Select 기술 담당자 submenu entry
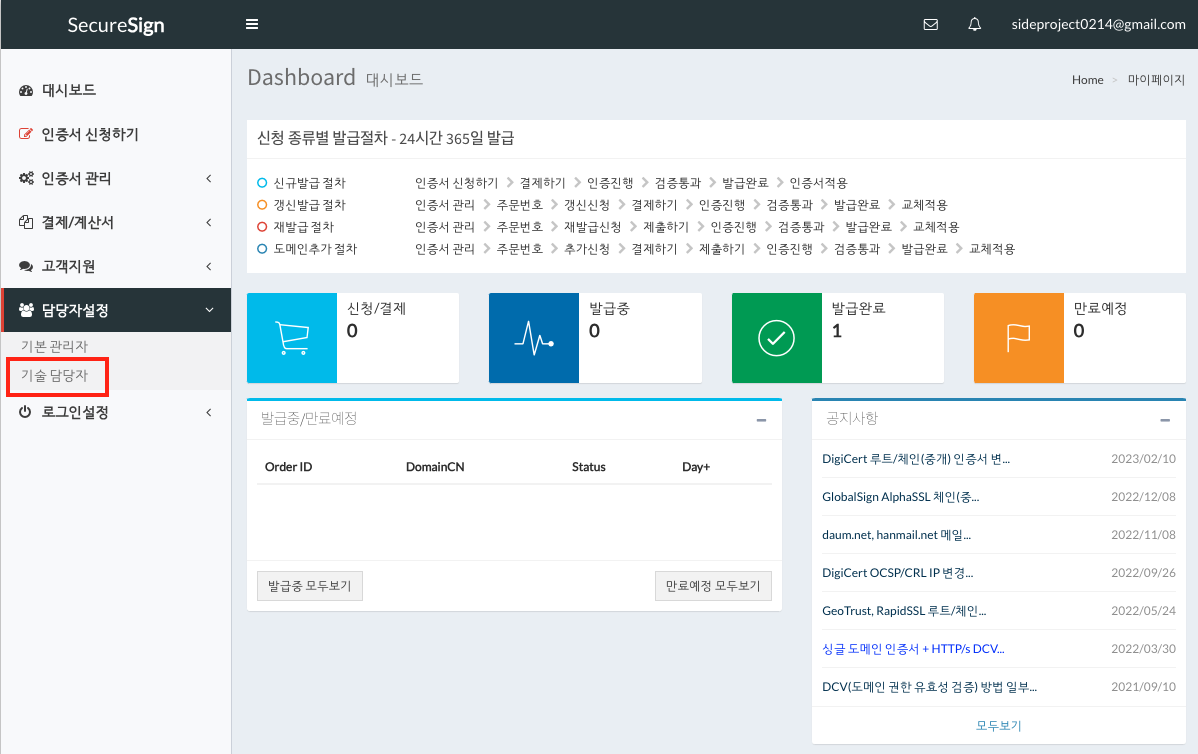1198x754 pixels. click(x=54, y=376)
